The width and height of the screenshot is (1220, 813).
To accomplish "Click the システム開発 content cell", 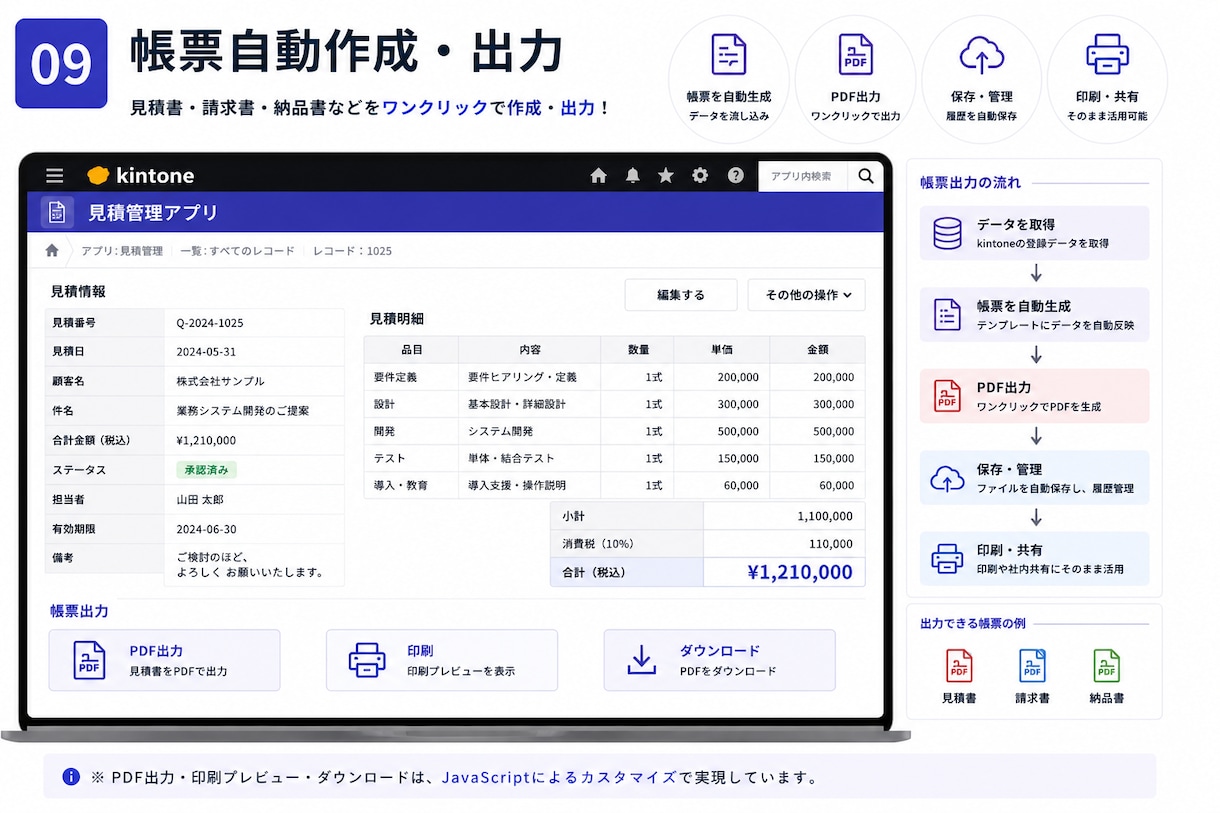I will coord(530,431).
